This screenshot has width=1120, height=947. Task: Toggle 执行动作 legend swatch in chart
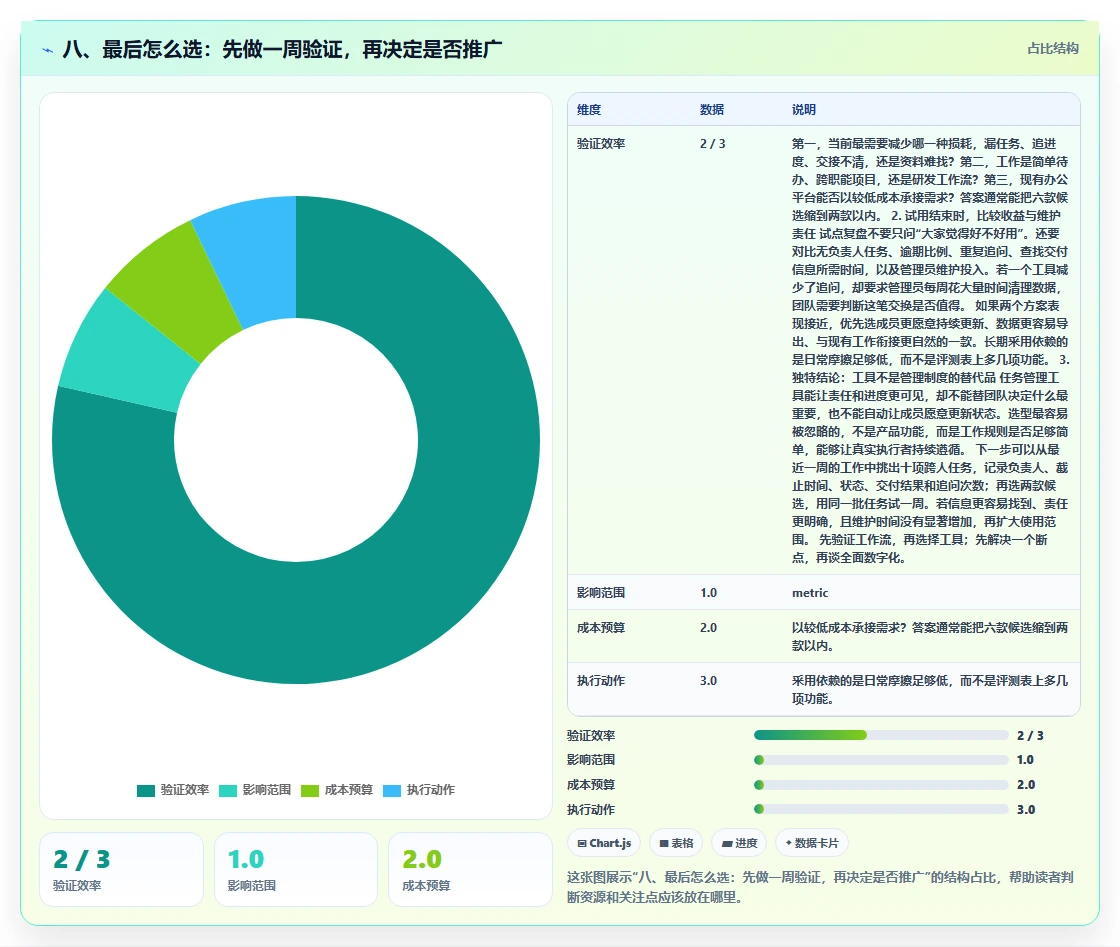[392, 791]
